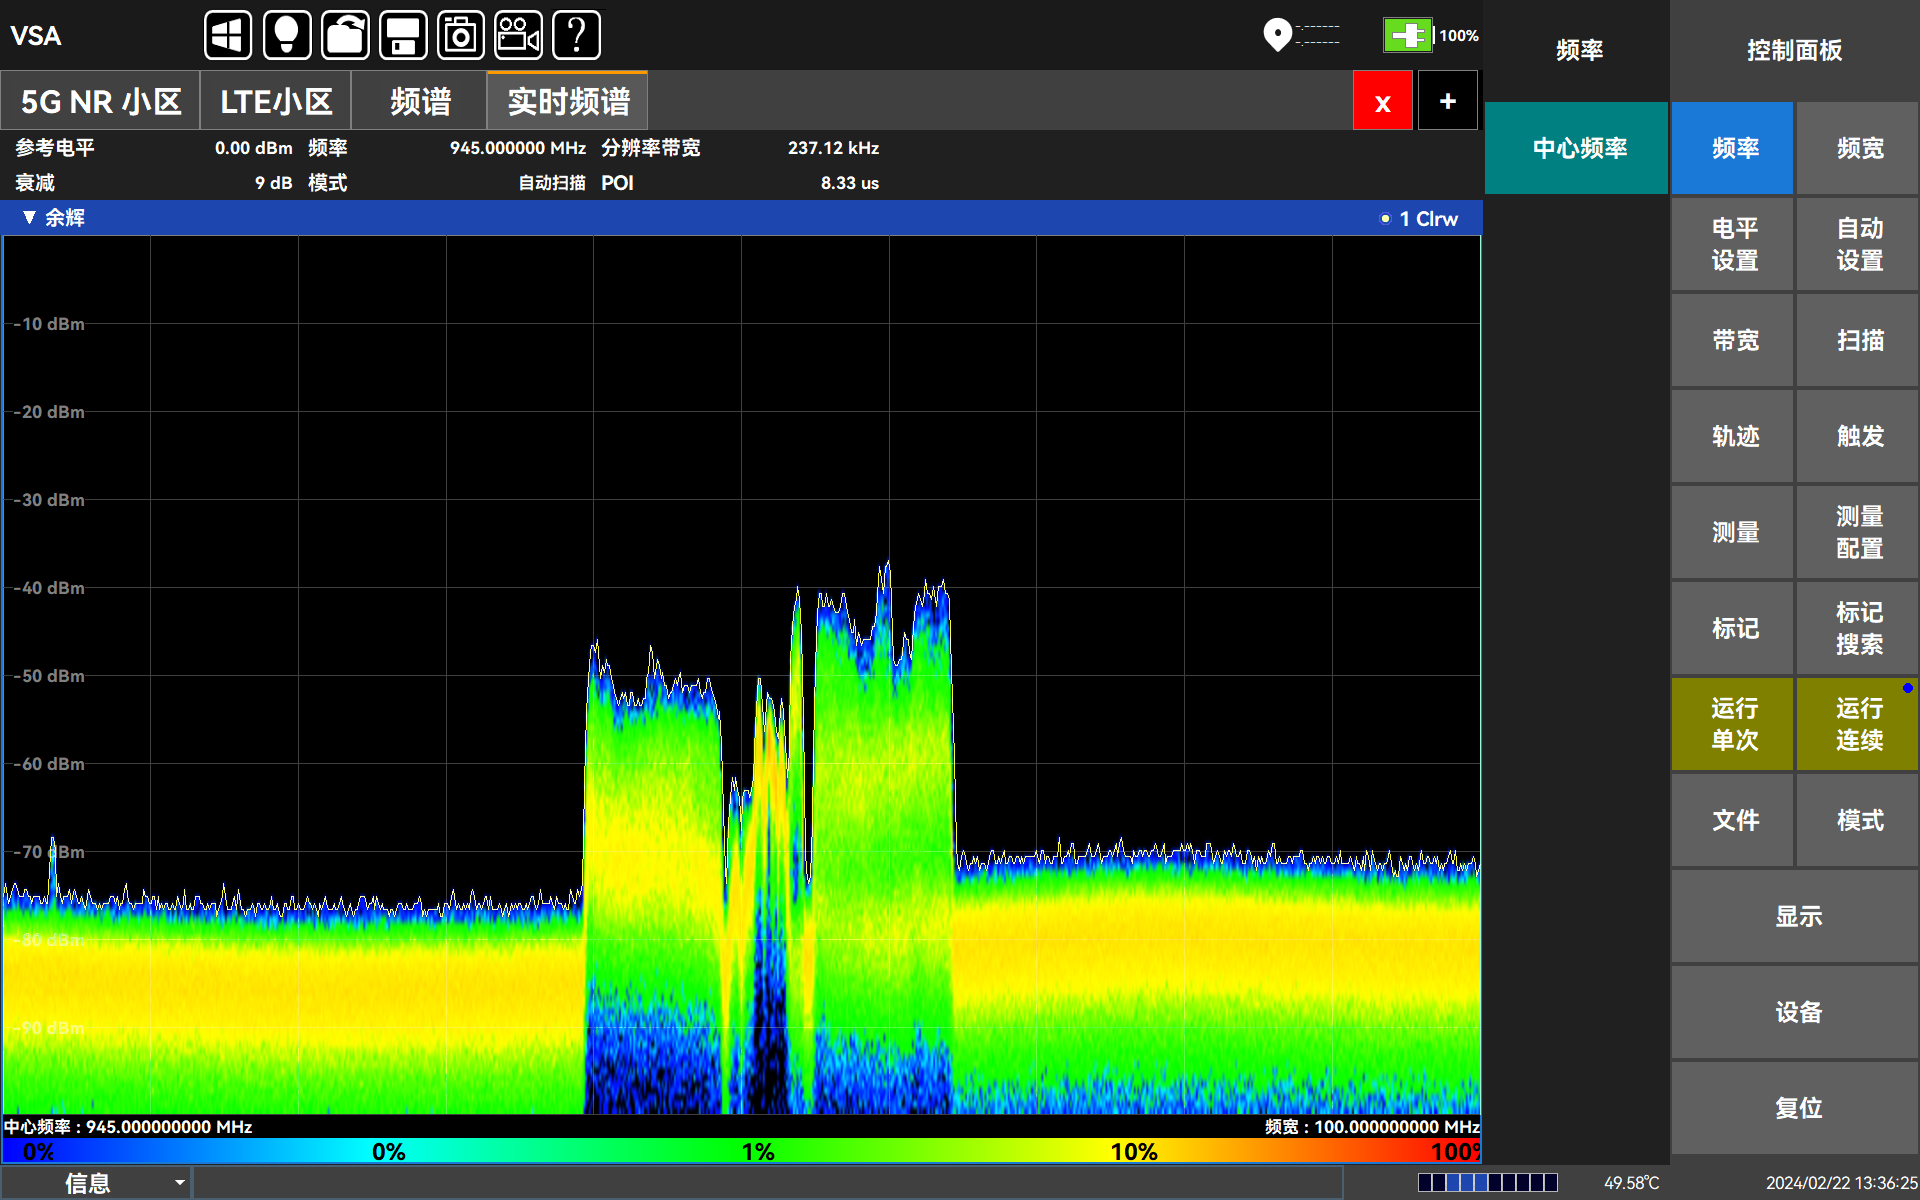Image resolution: width=1920 pixels, height=1200 pixels.
Task: Take a screenshot with the camera icon
Action: (461, 36)
